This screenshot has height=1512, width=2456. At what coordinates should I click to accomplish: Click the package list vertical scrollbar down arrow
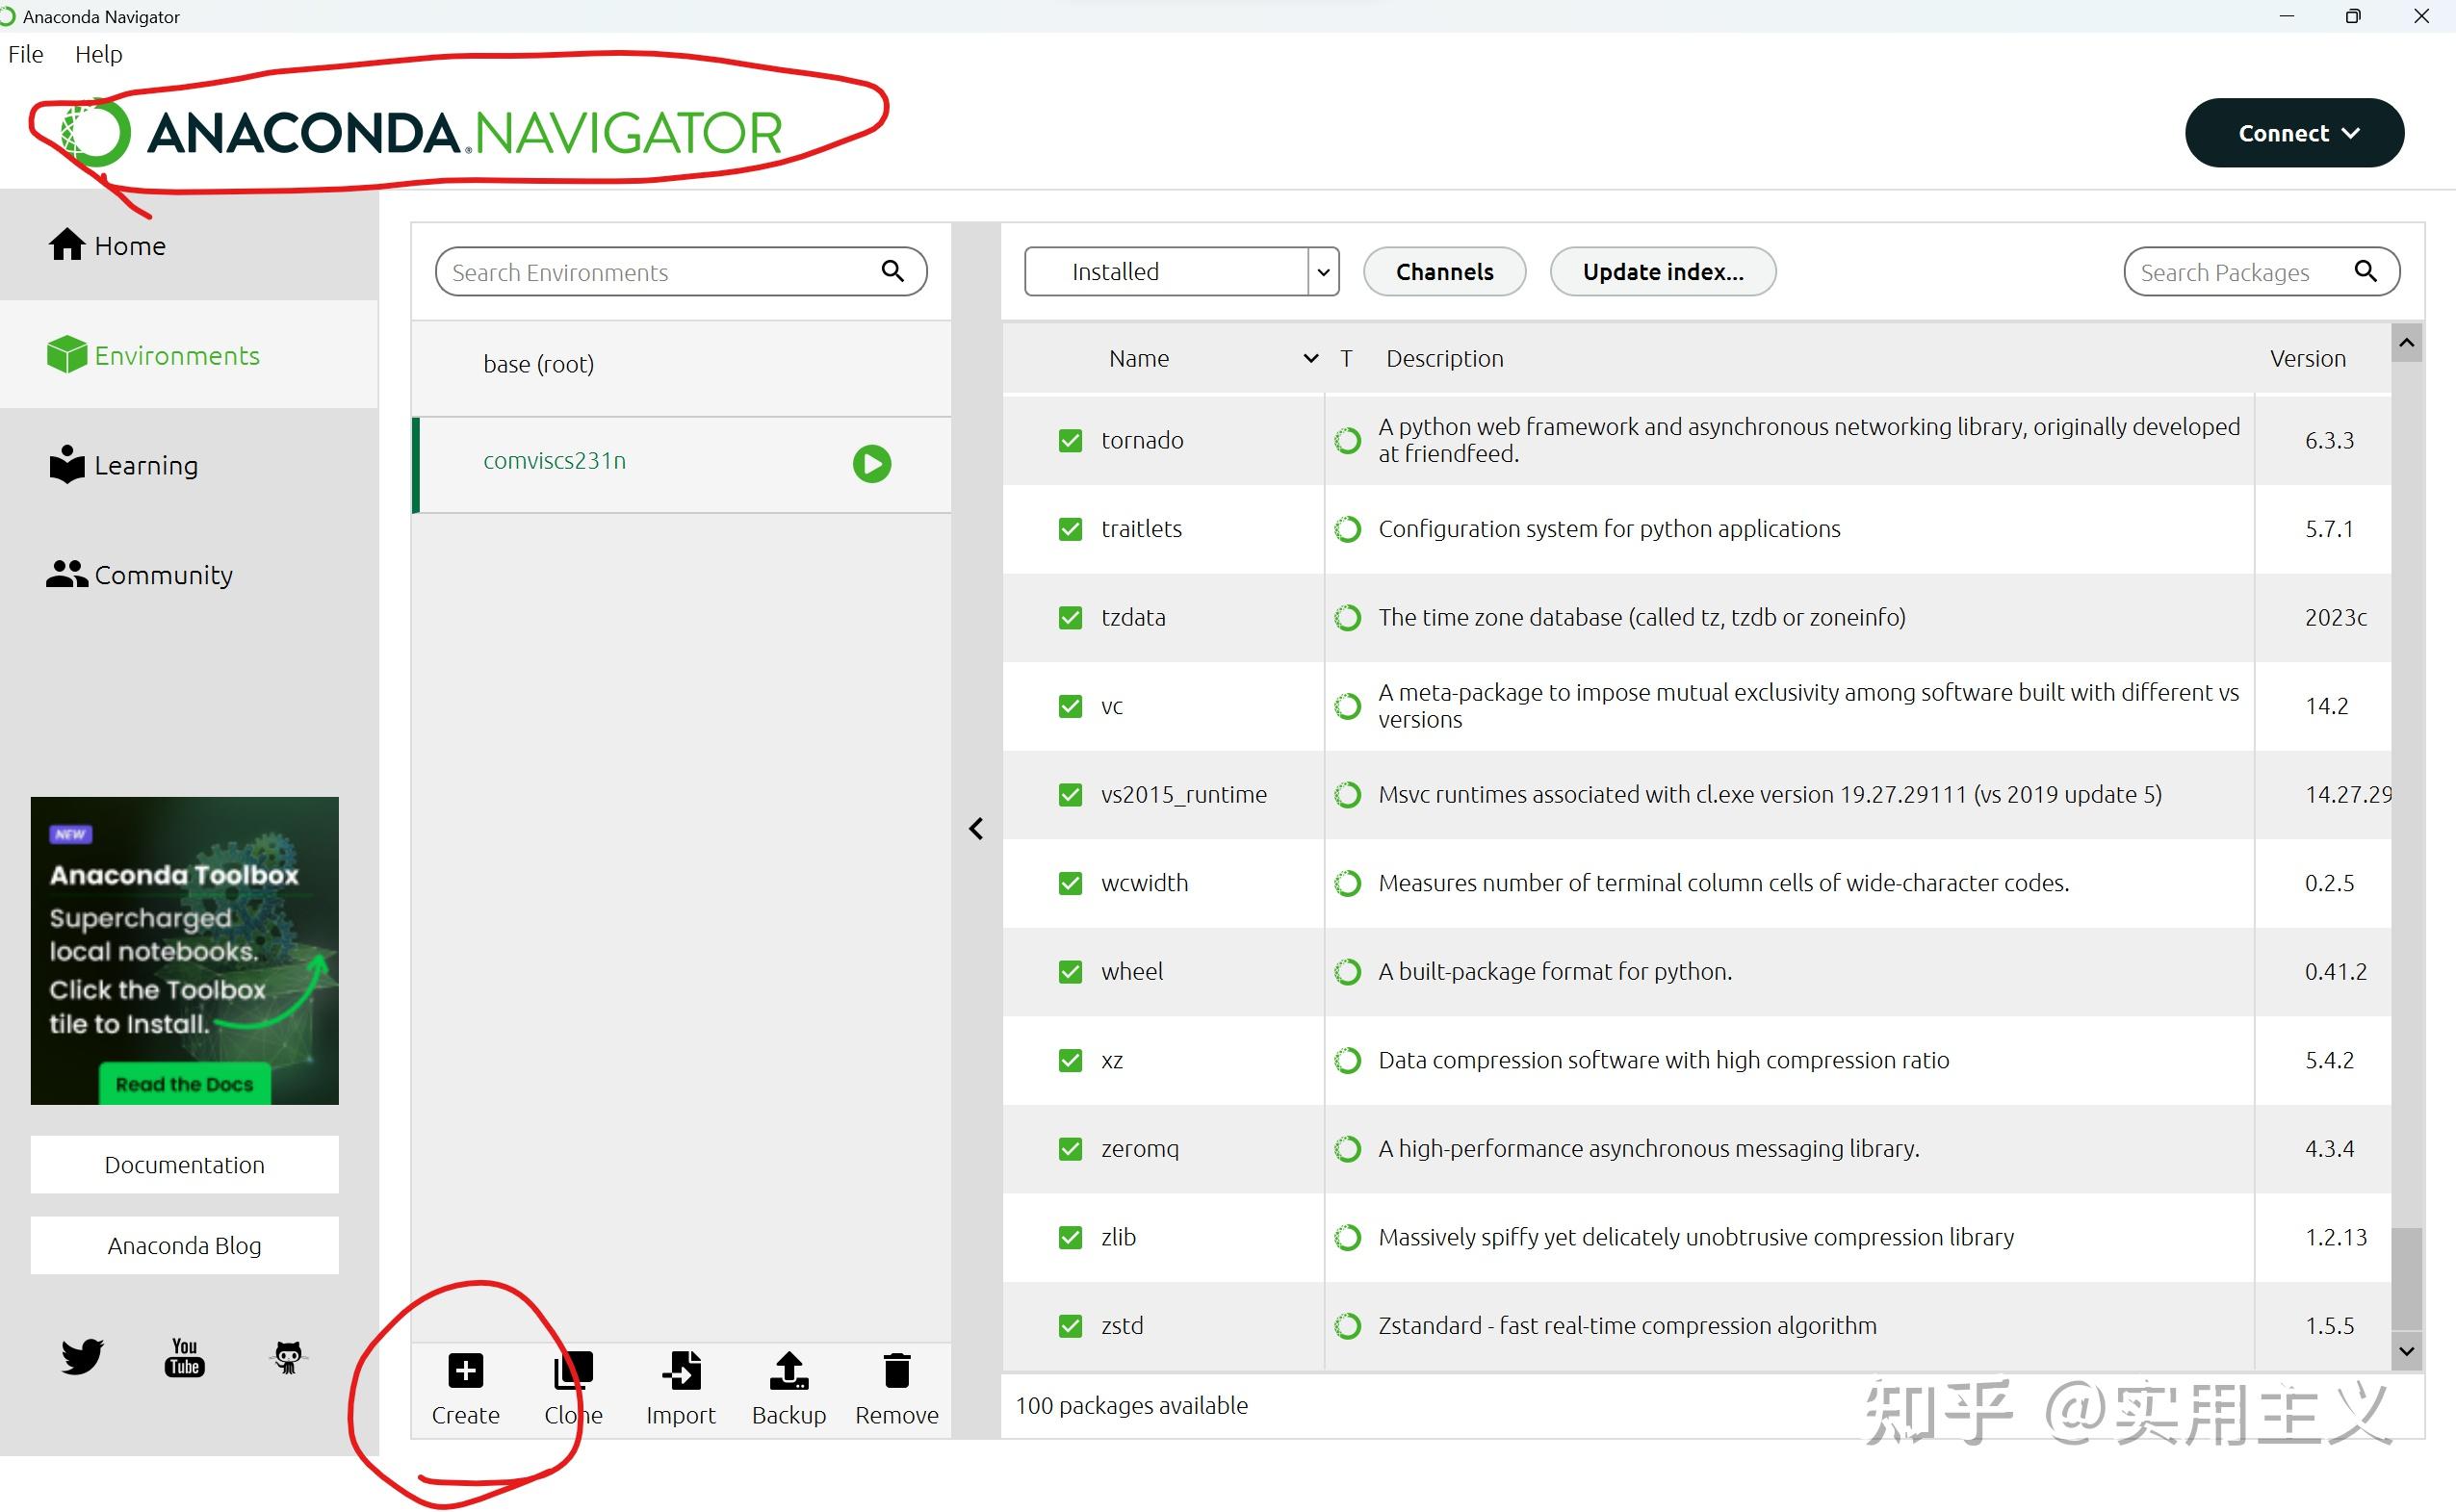[2406, 1351]
